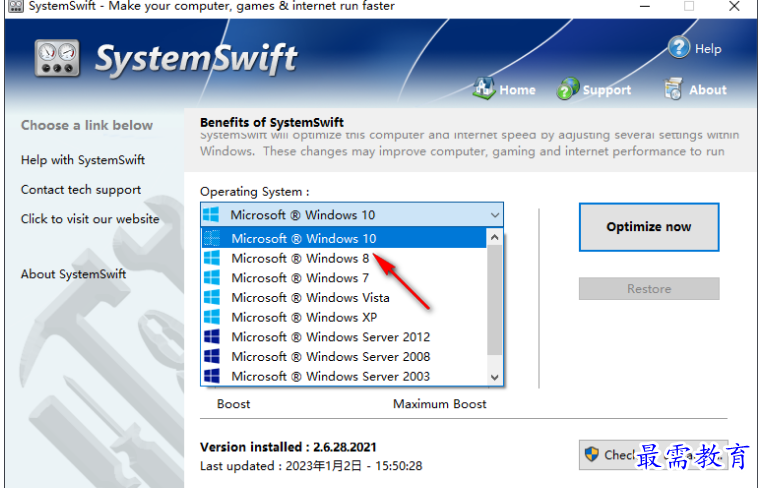This screenshot has width=758, height=488.
Task: Select Windows Server 2012 option
Action: click(x=344, y=337)
